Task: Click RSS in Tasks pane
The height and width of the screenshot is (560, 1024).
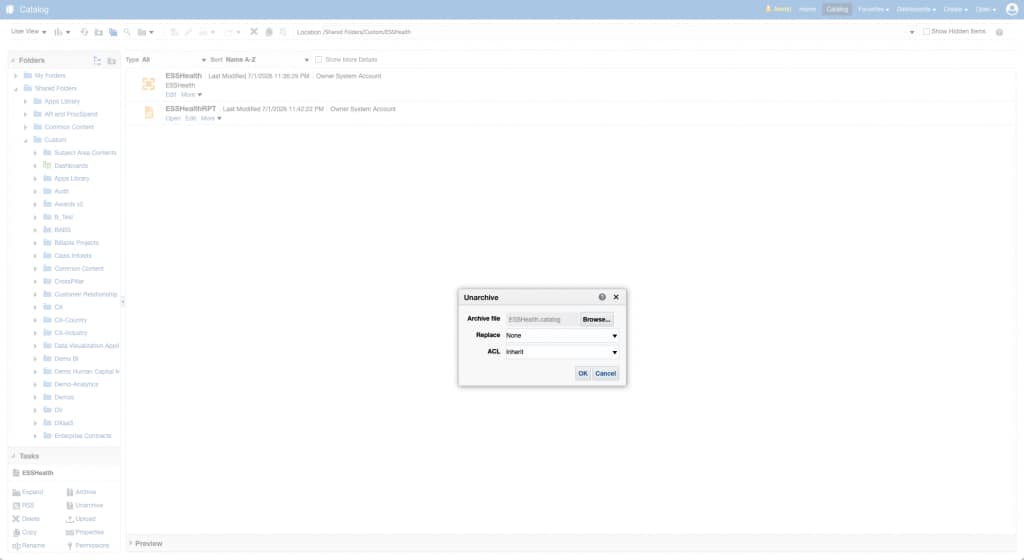Action: [23, 505]
